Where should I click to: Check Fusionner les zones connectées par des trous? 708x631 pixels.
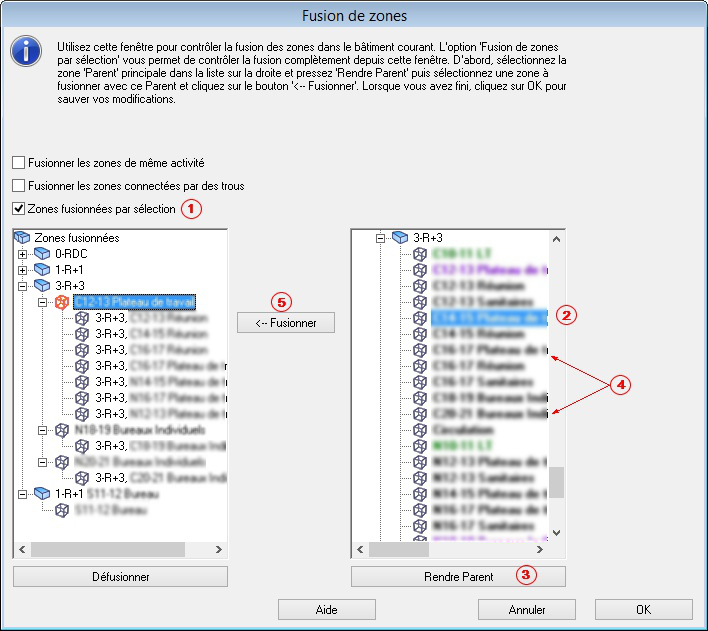pos(19,185)
